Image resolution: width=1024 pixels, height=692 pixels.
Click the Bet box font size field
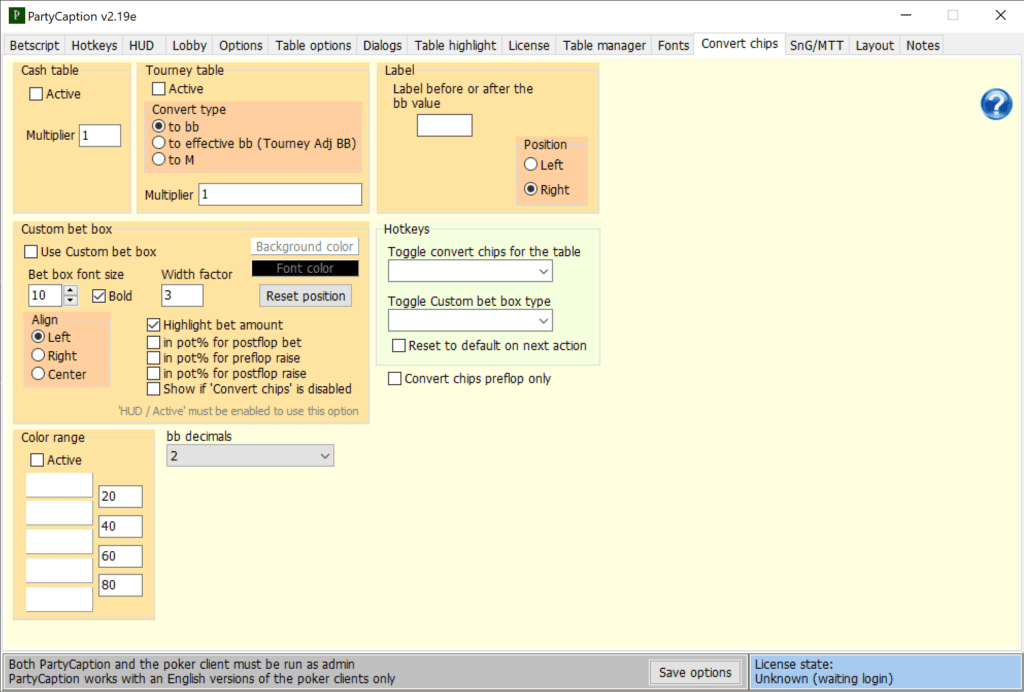pyautogui.click(x=45, y=296)
